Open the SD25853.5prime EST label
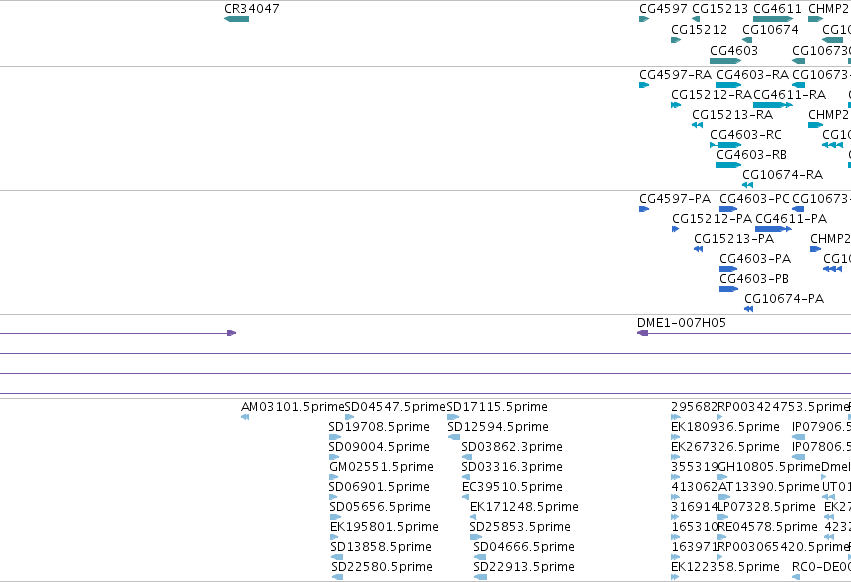Image resolution: width=851 pixels, height=582 pixels. coord(520,527)
